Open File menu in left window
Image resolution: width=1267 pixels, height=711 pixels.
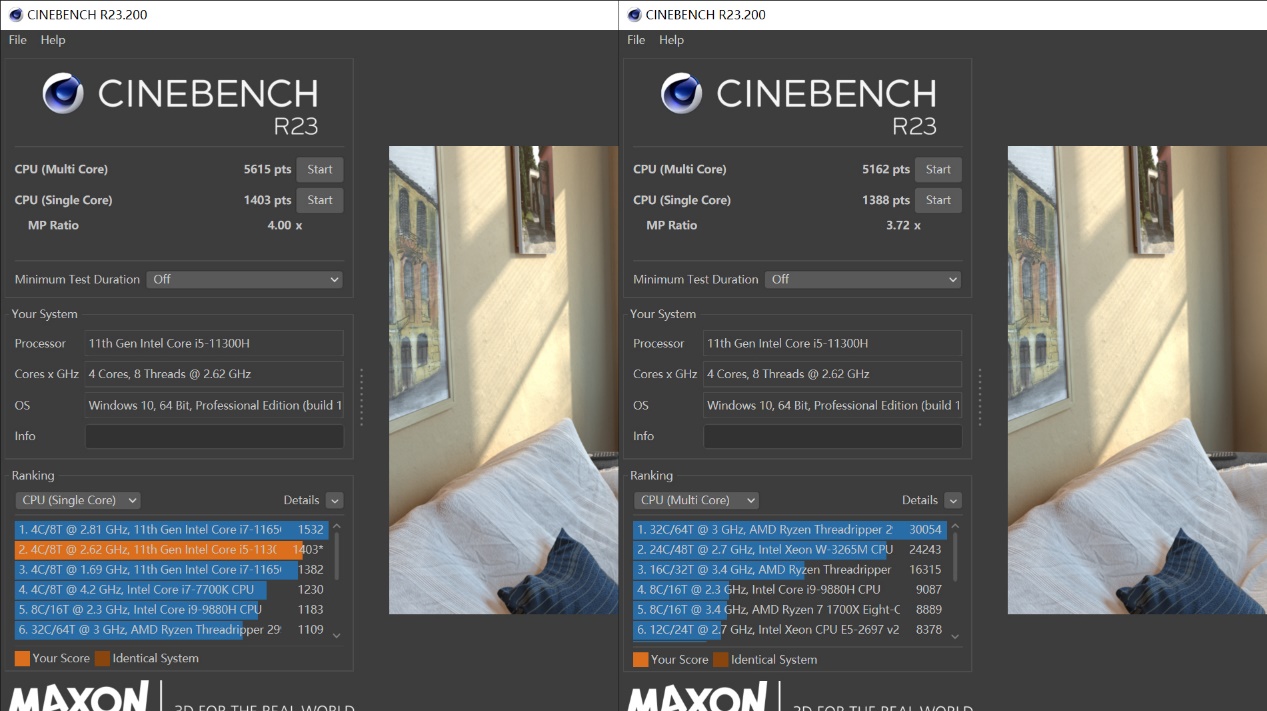pyautogui.click(x=18, y=40)
